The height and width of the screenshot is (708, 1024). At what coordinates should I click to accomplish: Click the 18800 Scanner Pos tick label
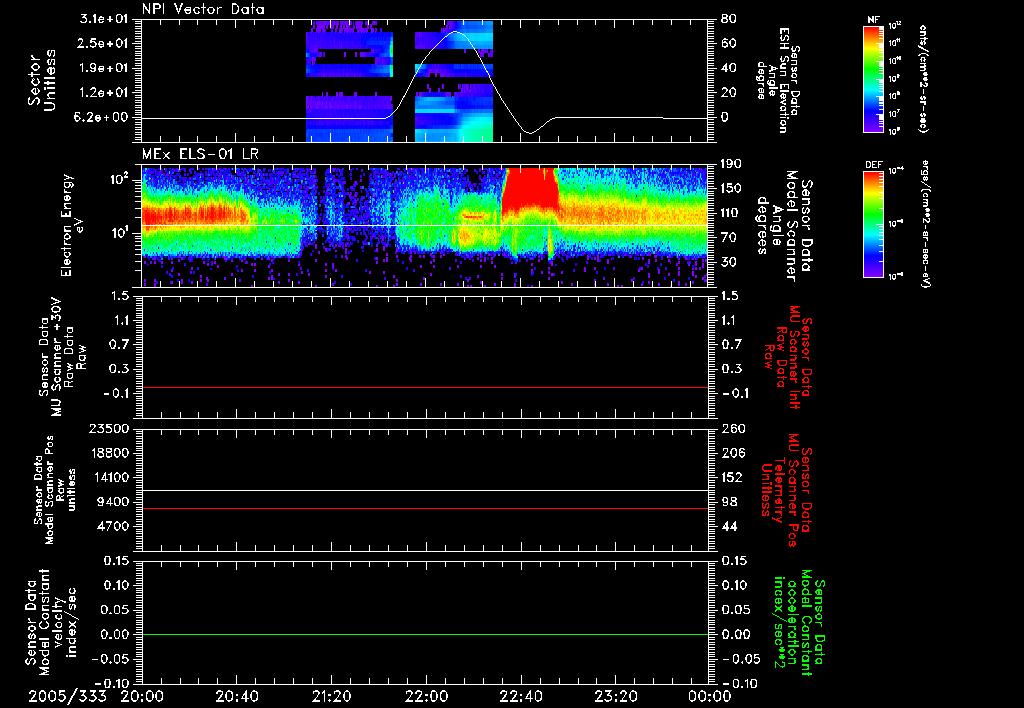pyautogui.click(x=110, y=453)
